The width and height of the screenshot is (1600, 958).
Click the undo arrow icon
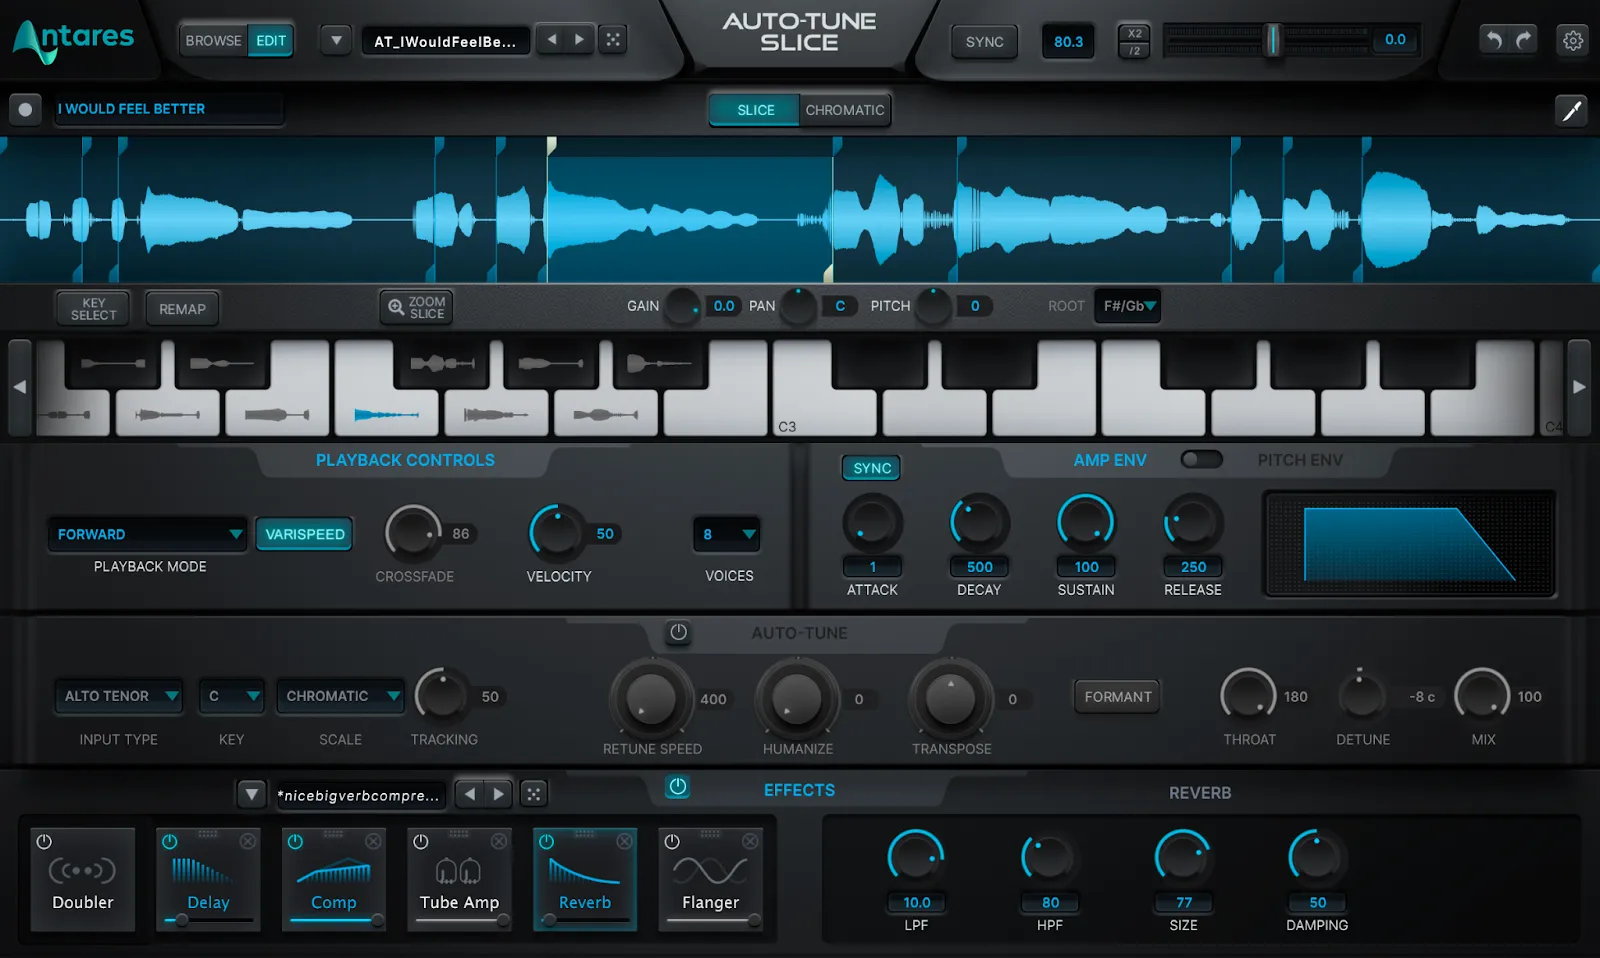click(x=1492, y=40)
